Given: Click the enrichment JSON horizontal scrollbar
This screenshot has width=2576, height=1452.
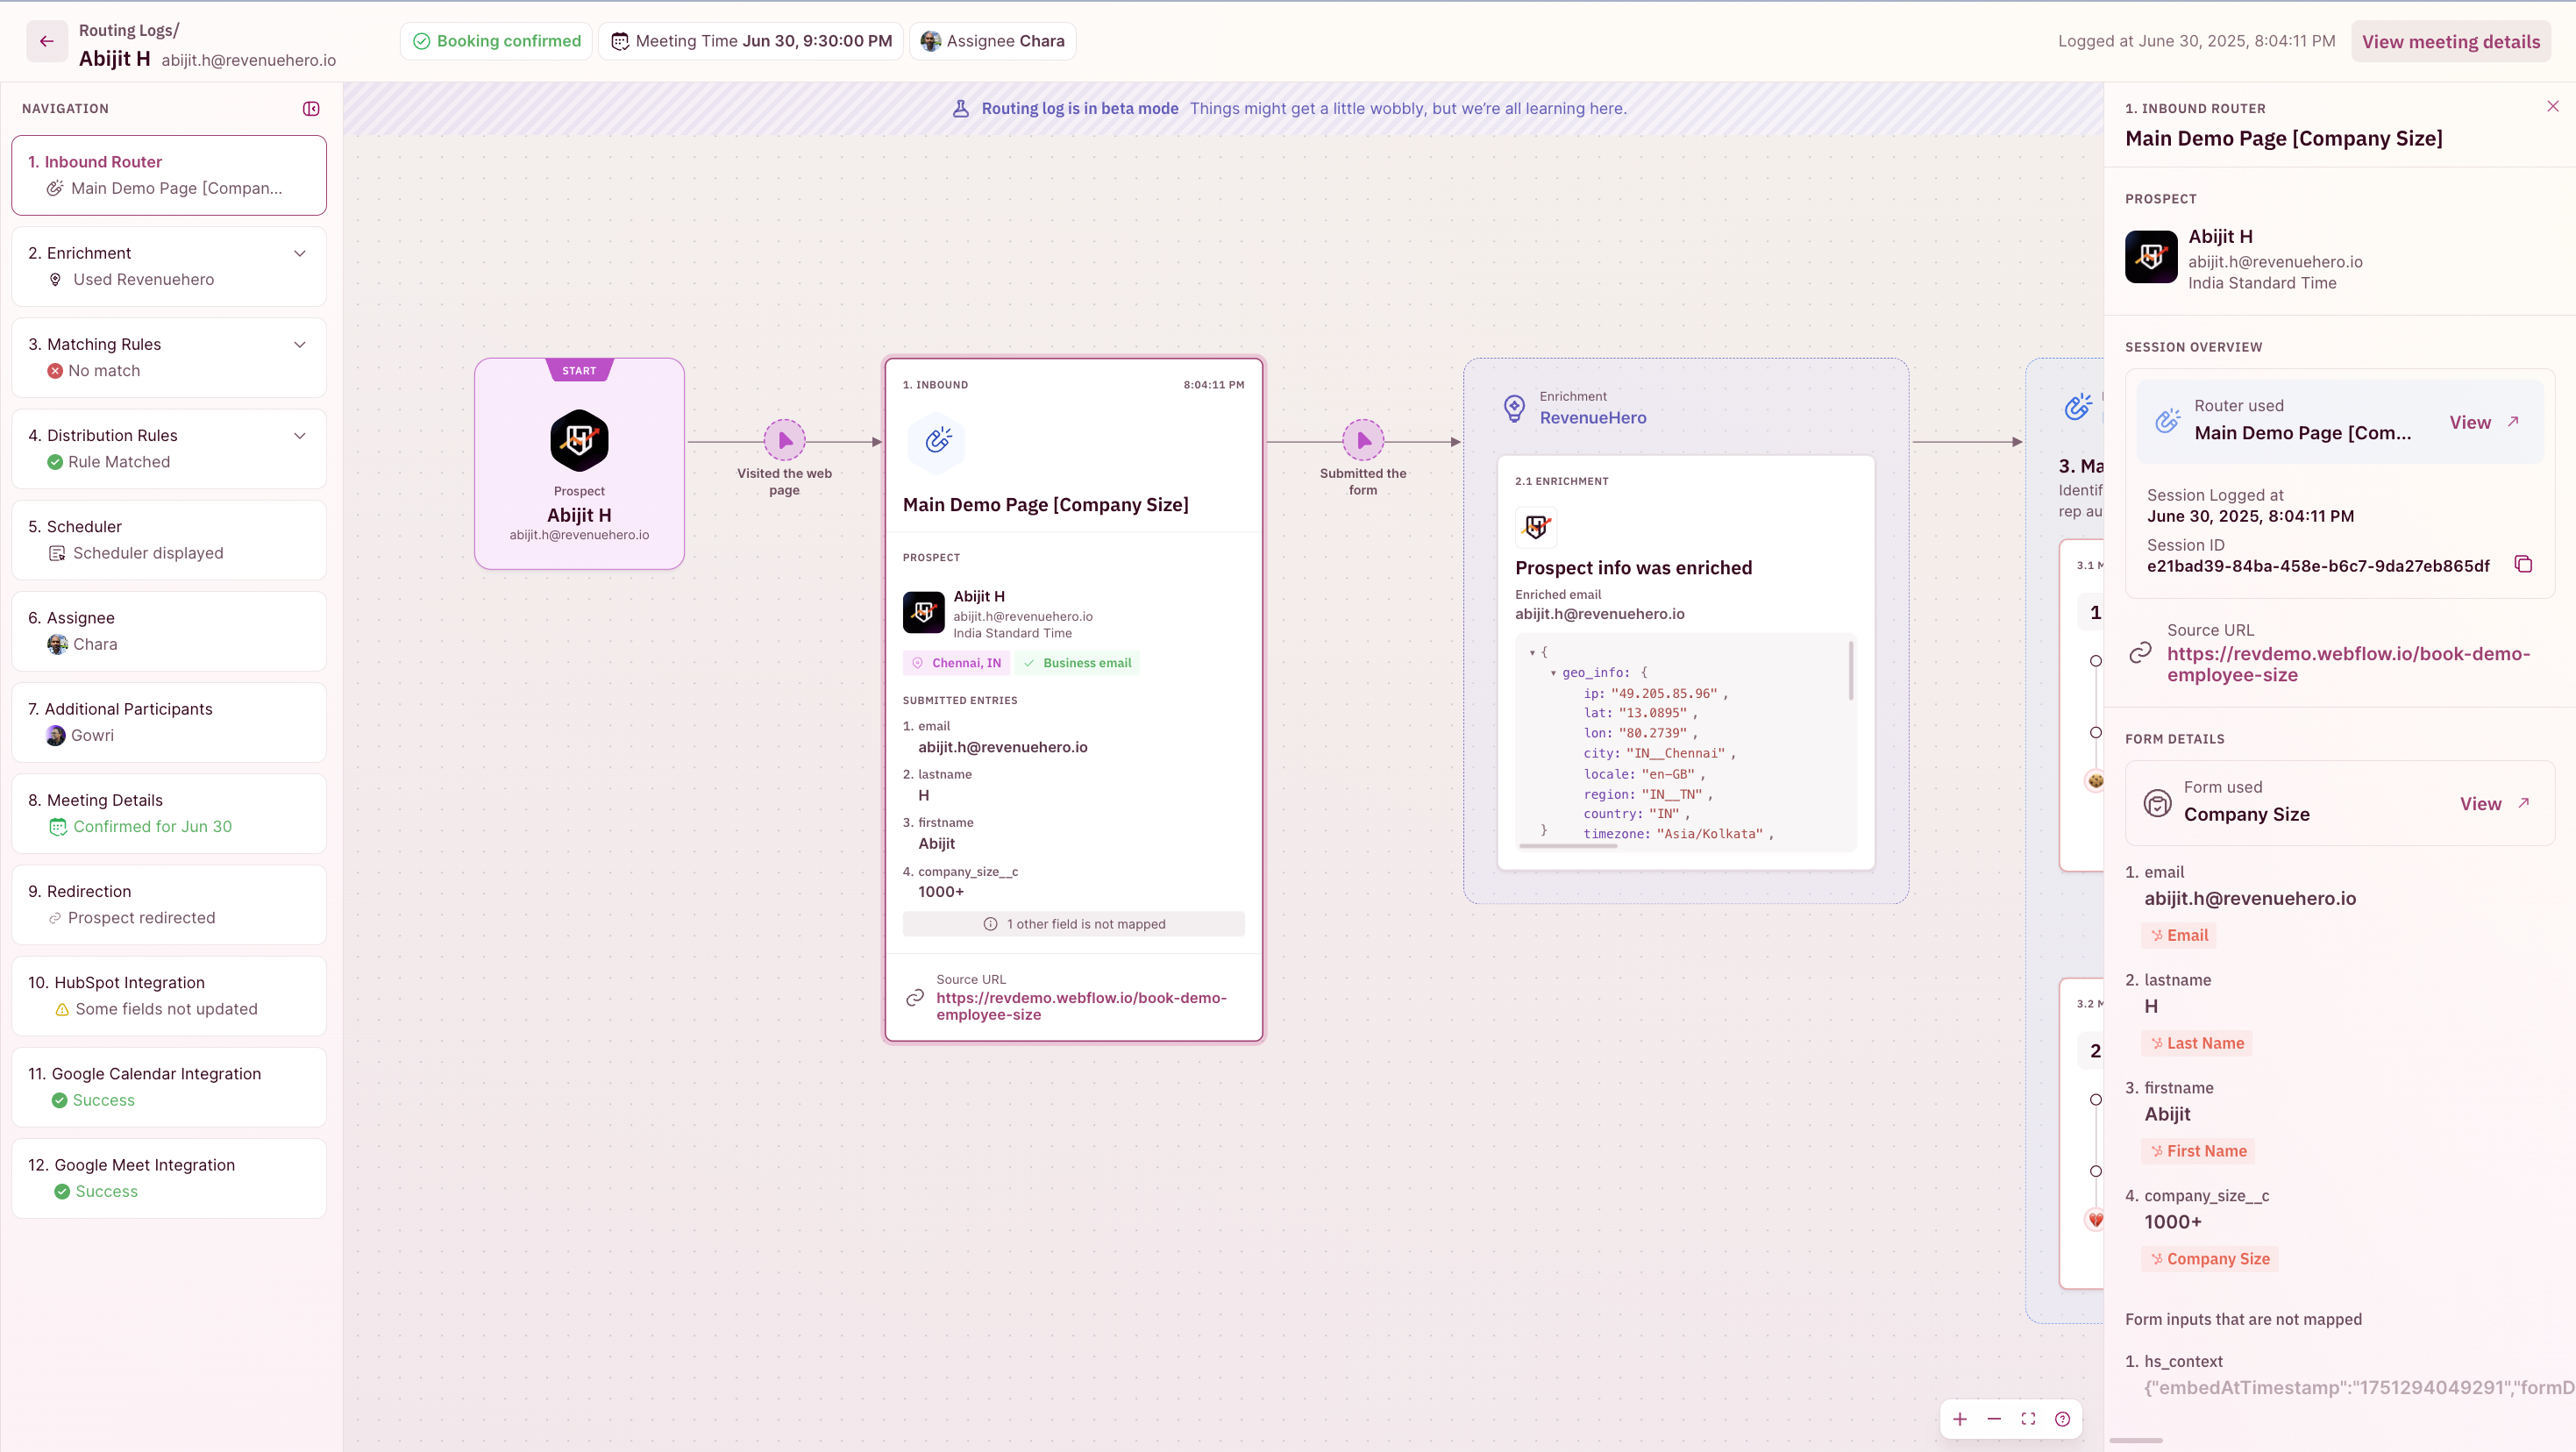Looking at the screenshot, I should (x=1568, y=846).
